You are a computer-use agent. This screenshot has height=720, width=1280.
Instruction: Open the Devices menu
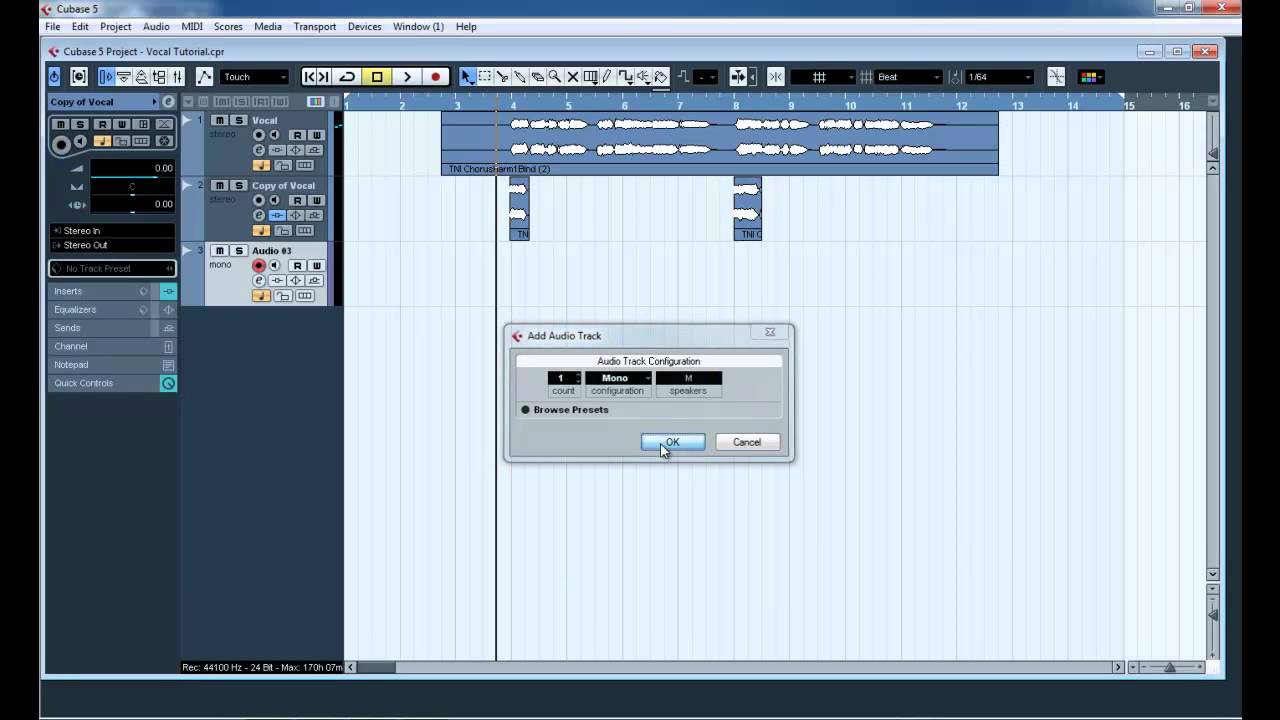coord(365,27)
